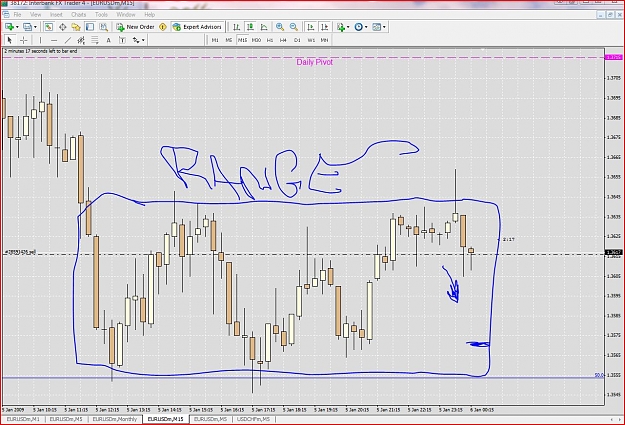Switch to the EURUSDm,M1 chart tab
This screenshot has width=625, height=425.
pyautogui.click(x=23, y=419)
